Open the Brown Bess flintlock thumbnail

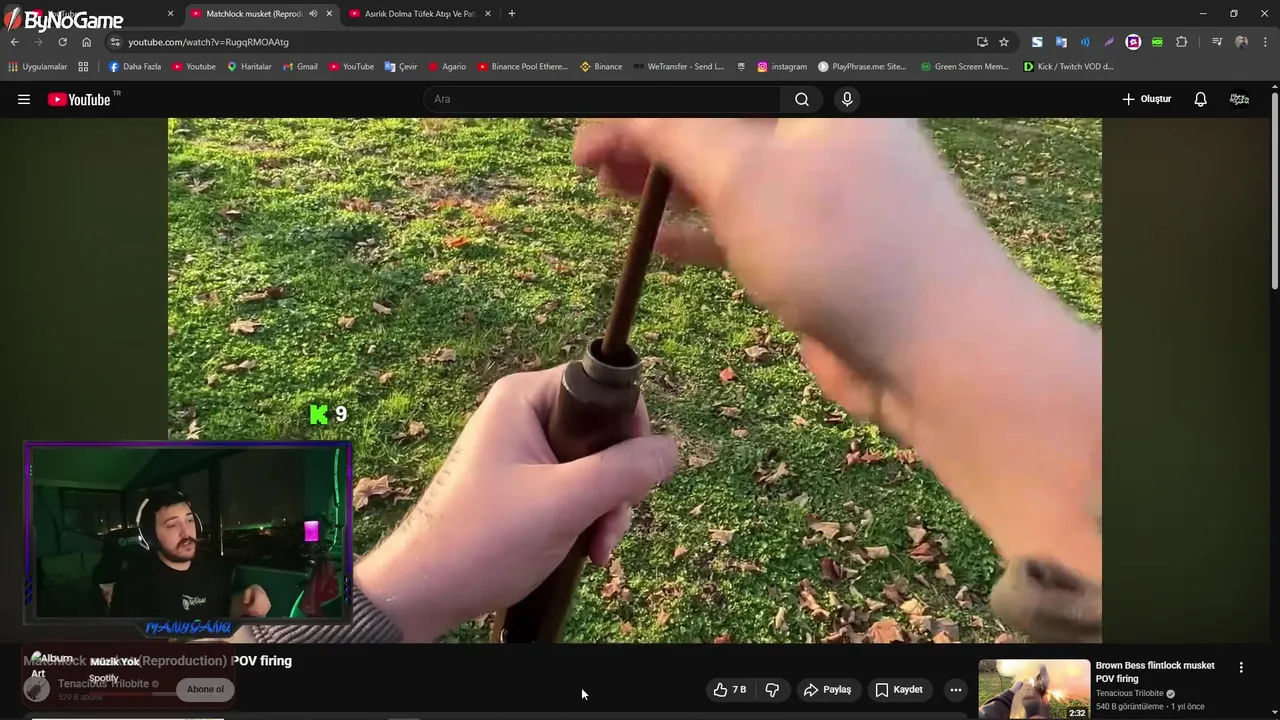pyautogui.click(x=1034, y=689)
